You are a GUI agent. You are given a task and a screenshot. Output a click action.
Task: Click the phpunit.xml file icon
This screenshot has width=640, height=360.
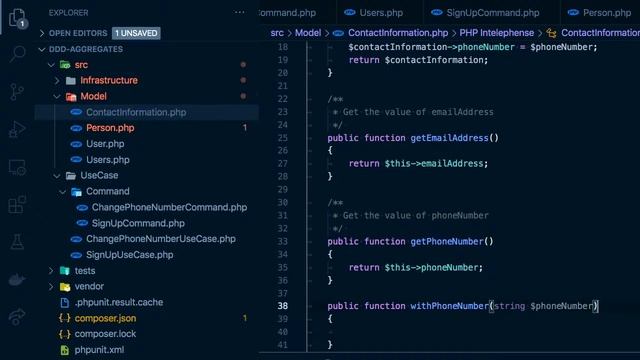64,350
